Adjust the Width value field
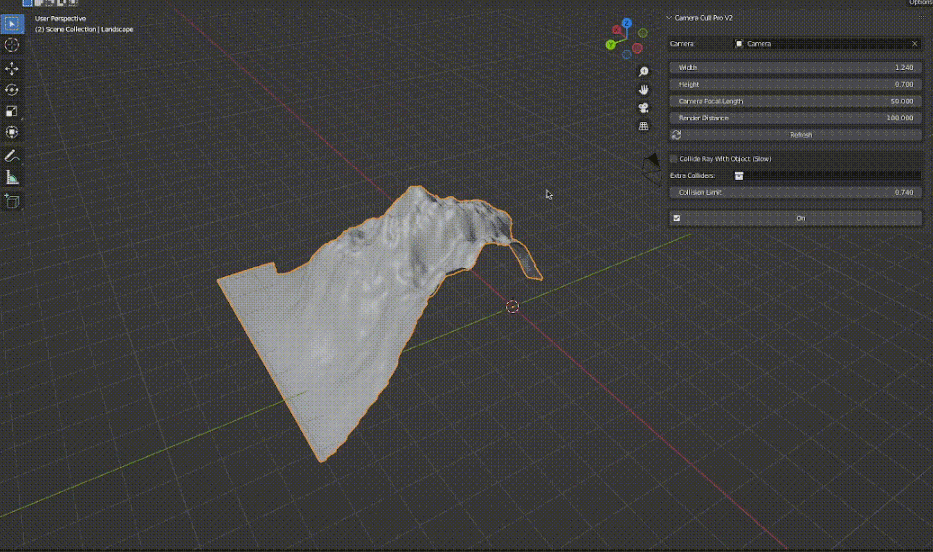 pos(796,68)
